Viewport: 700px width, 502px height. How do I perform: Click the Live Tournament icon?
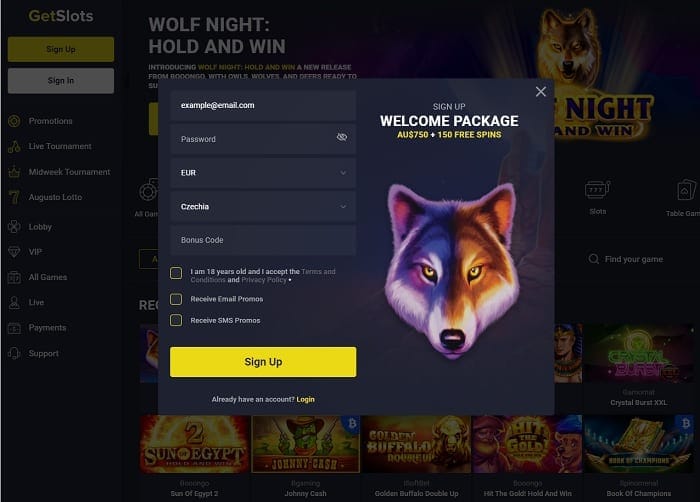coord(14,146)
